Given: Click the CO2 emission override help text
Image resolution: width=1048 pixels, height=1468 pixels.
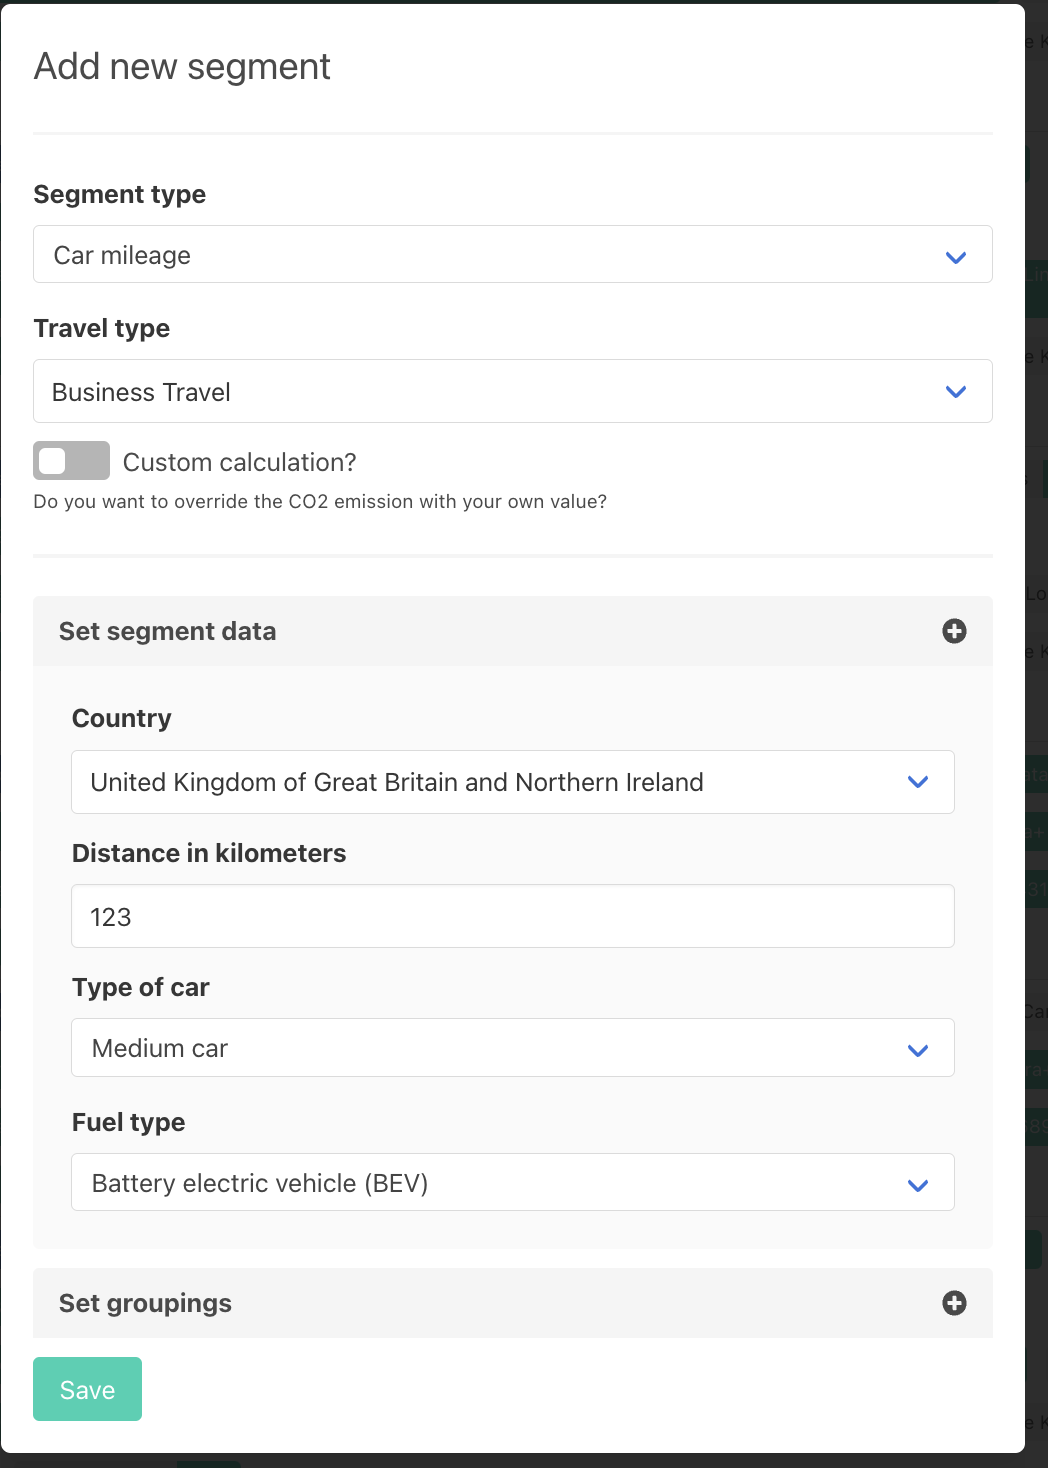Looking at the screenshot, I should 320,502.
